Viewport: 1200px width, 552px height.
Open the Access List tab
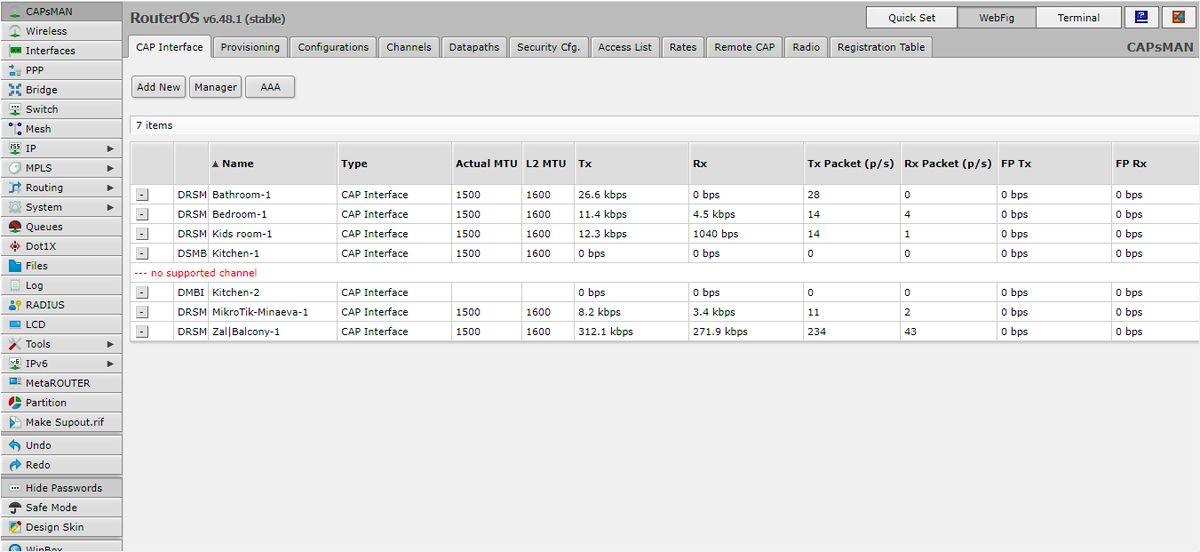click(625, 47)
